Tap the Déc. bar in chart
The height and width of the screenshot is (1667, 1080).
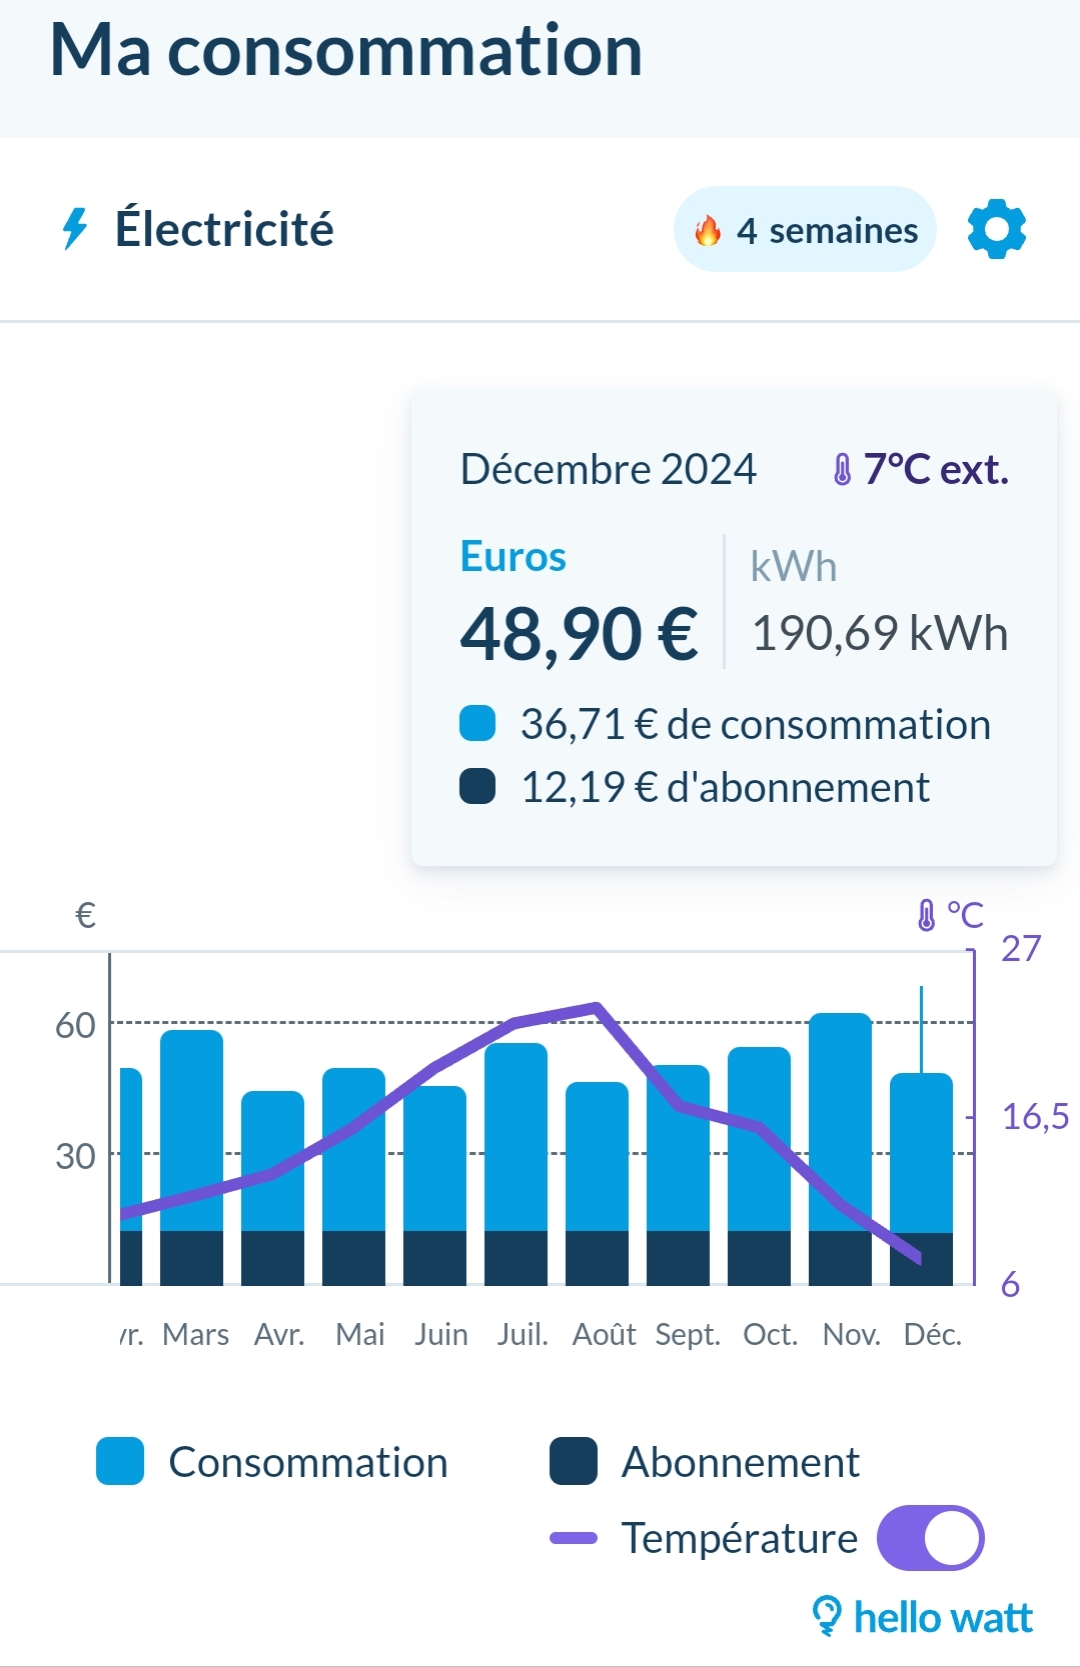[921, 1150]
